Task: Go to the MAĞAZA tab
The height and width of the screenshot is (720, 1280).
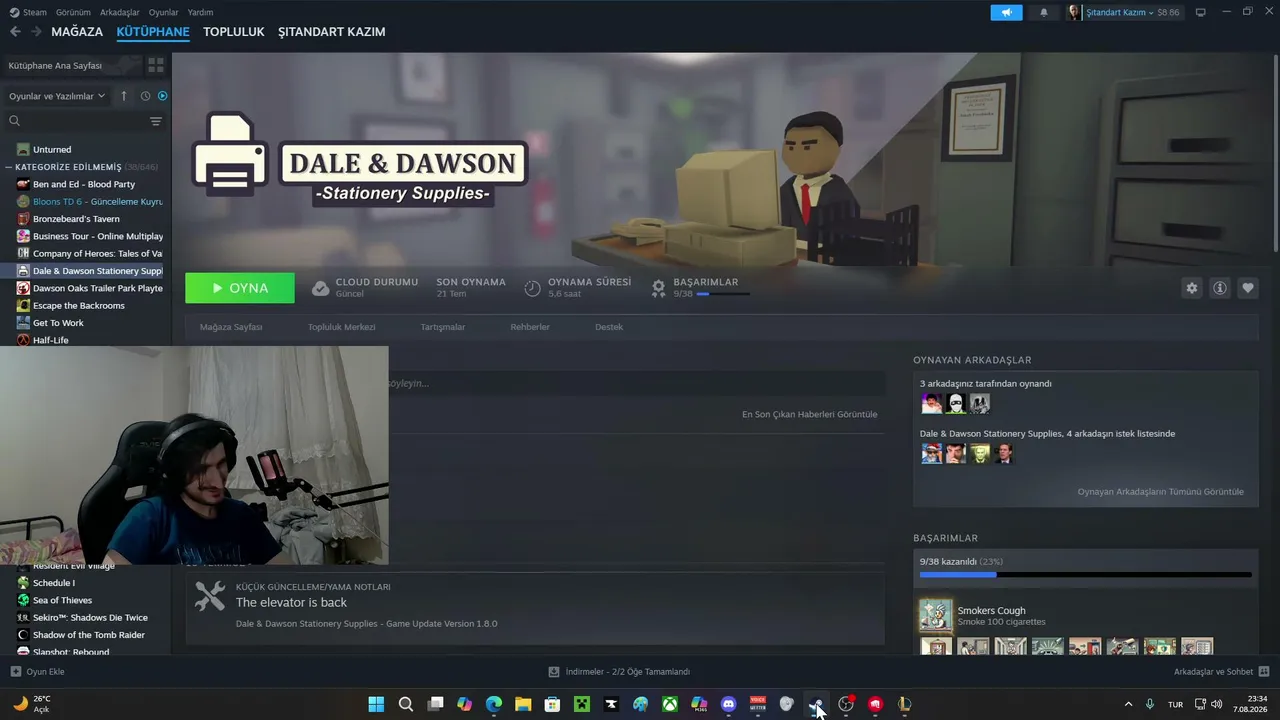Action: tap(77, 32)
